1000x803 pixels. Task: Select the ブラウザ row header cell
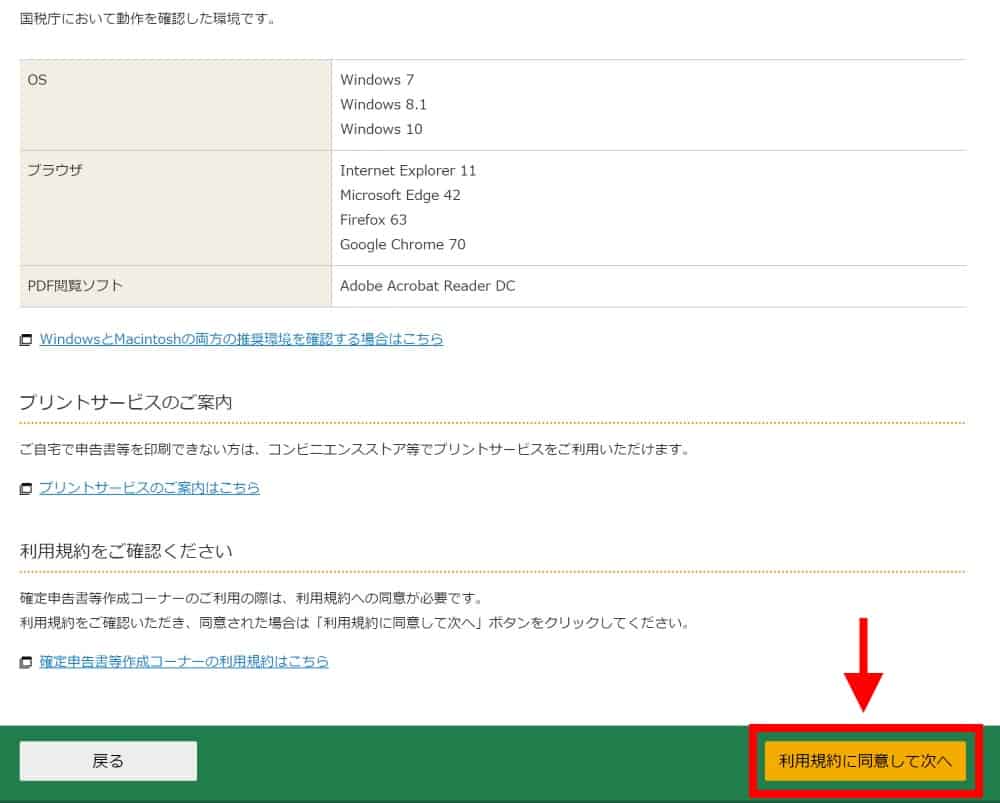pos(175,207)
